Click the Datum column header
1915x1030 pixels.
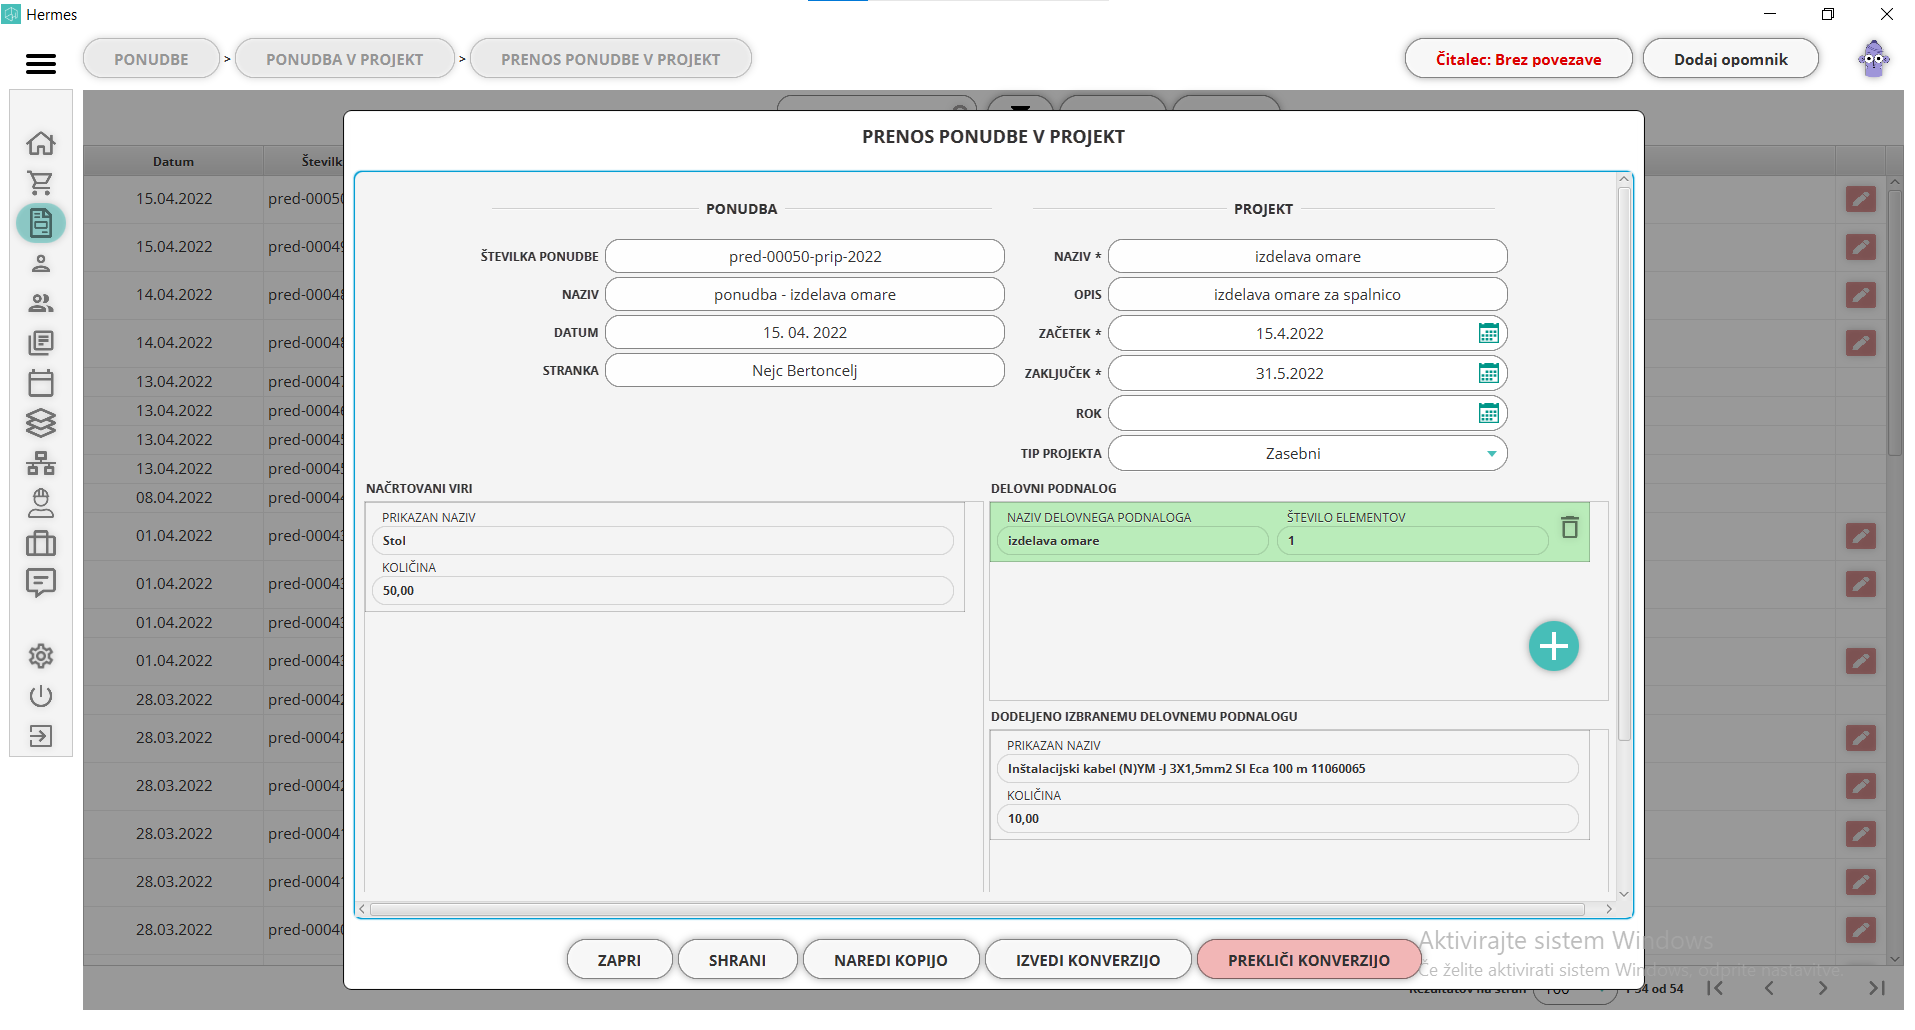[174, 161]
